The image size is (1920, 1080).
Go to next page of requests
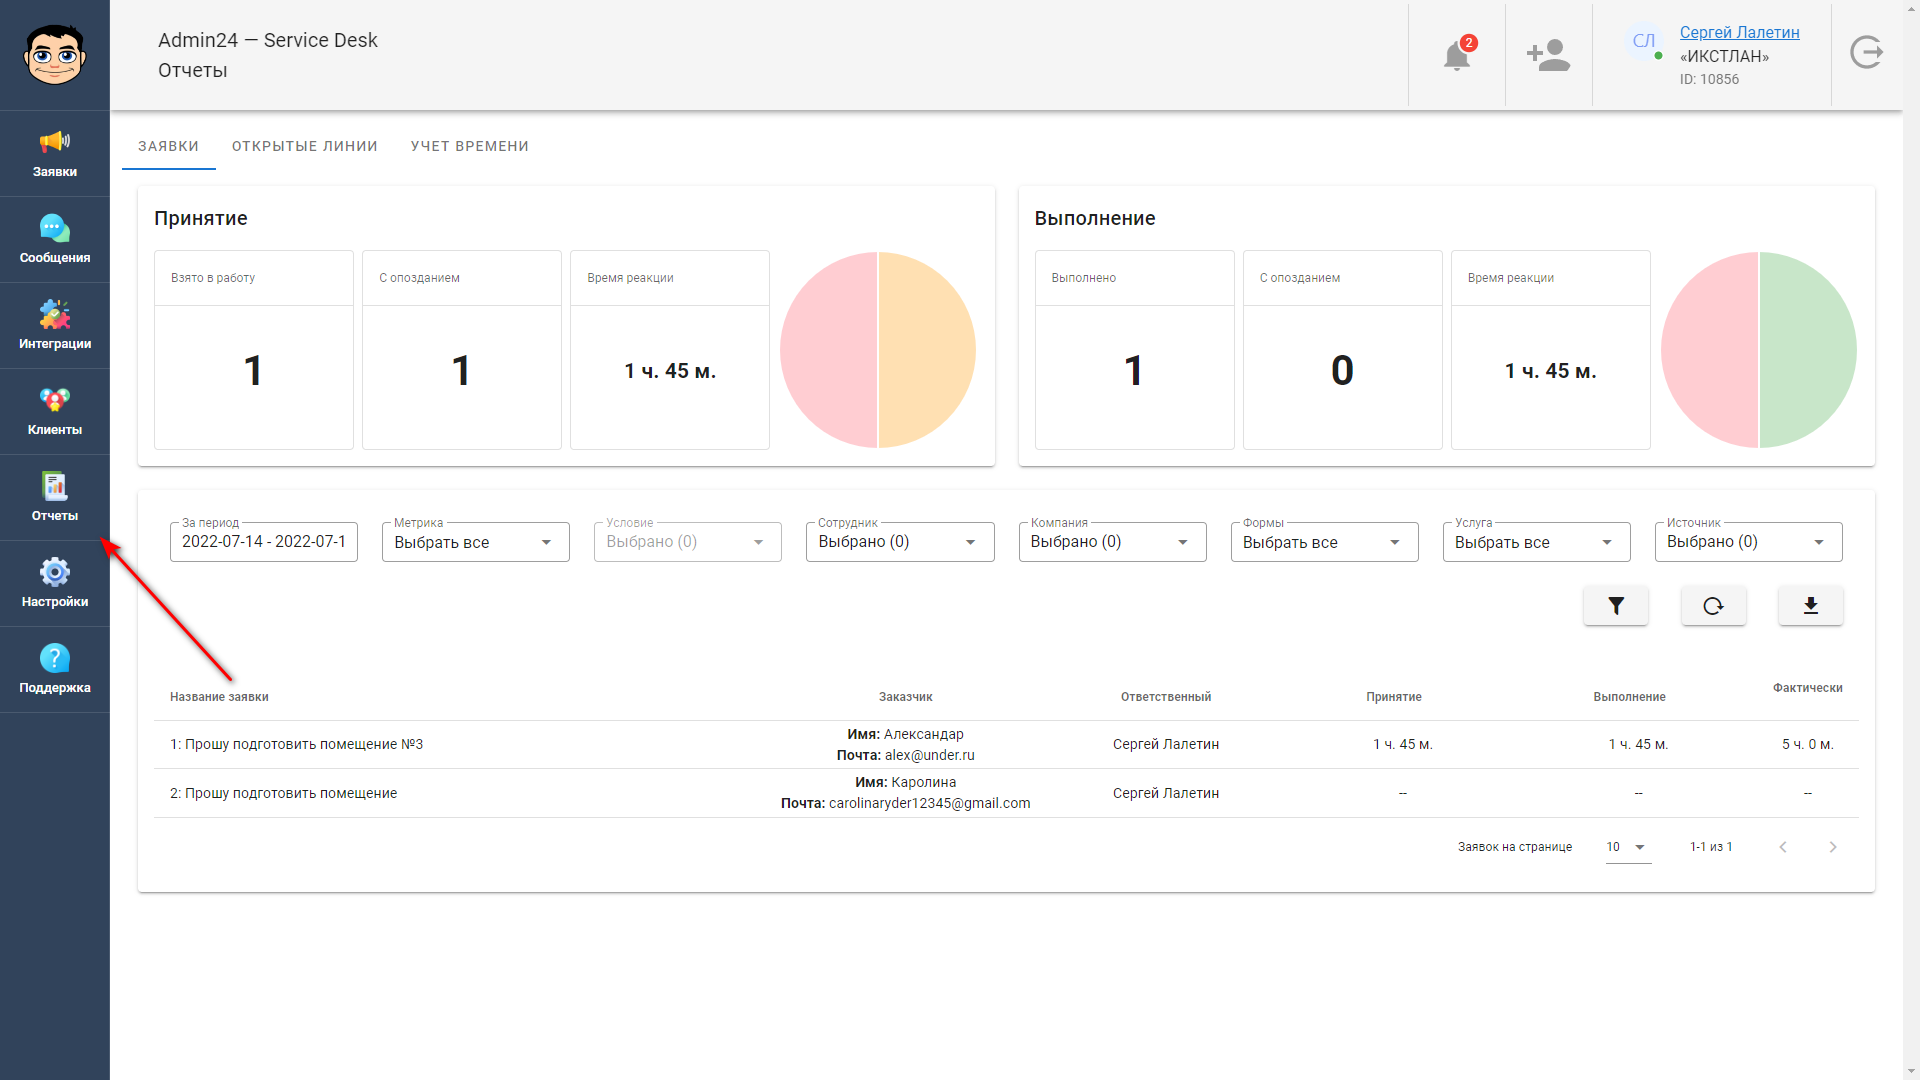[x=1833, y=847]
